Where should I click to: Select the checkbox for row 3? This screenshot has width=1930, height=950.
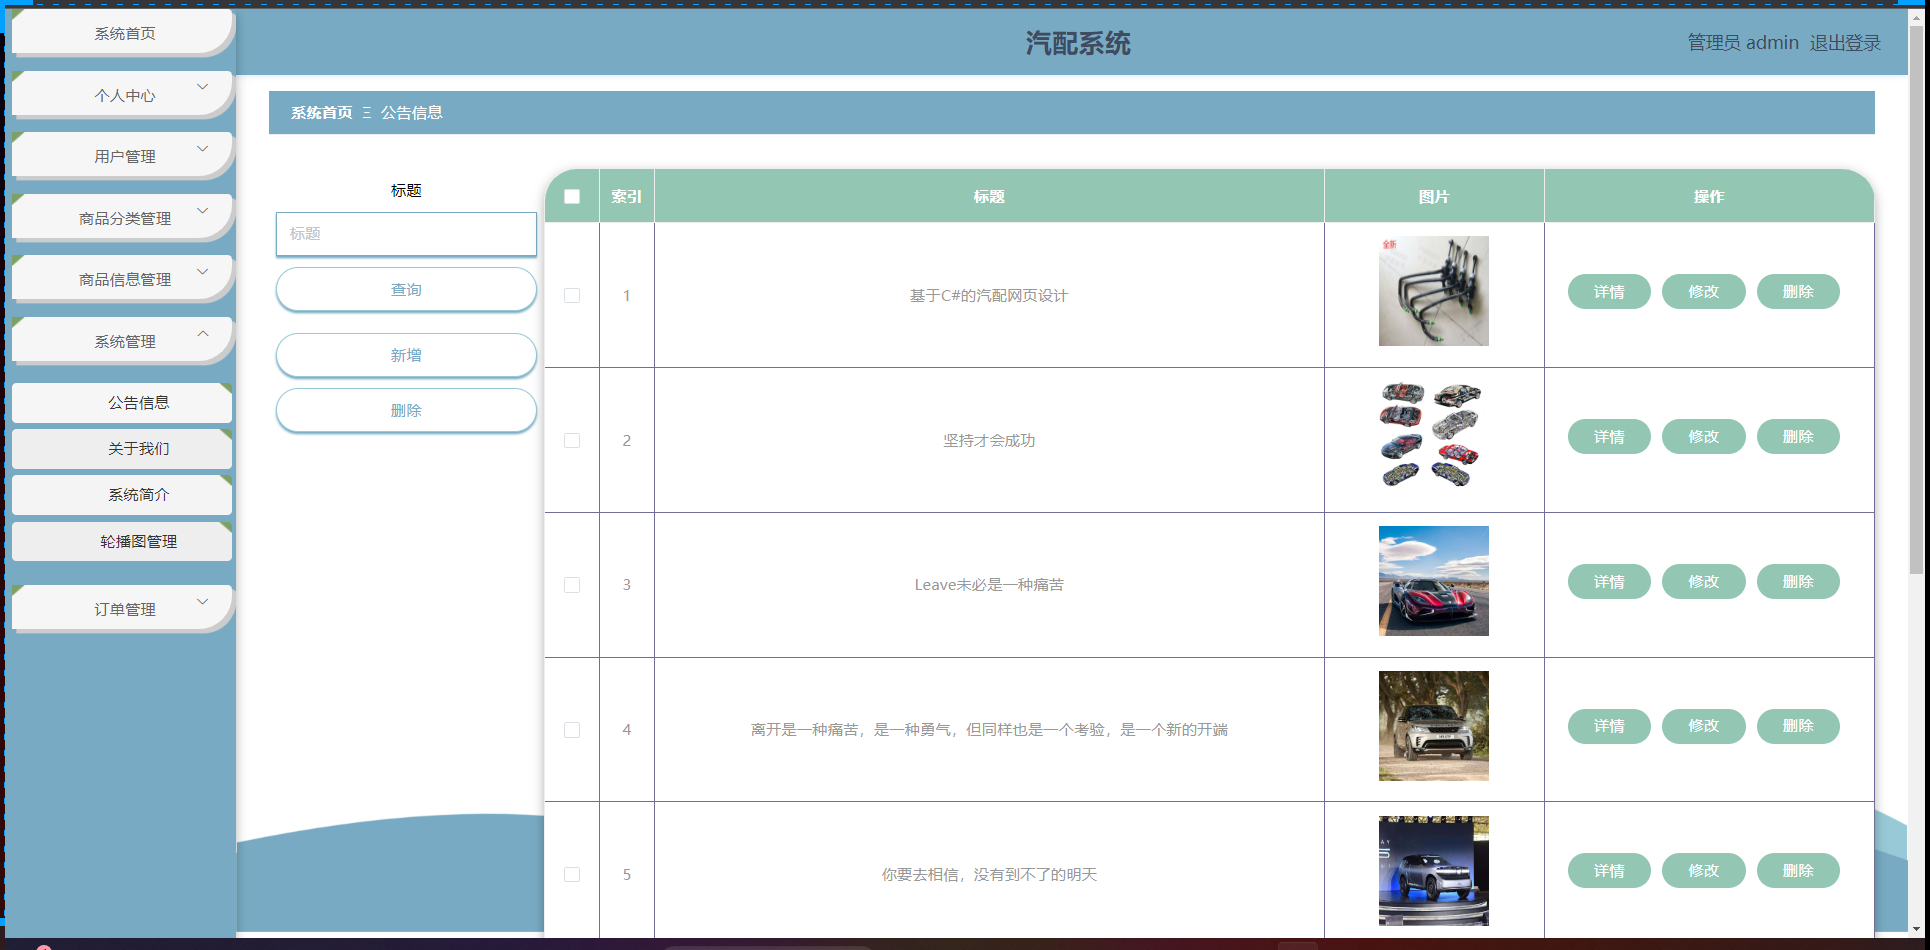pos(572,585)
